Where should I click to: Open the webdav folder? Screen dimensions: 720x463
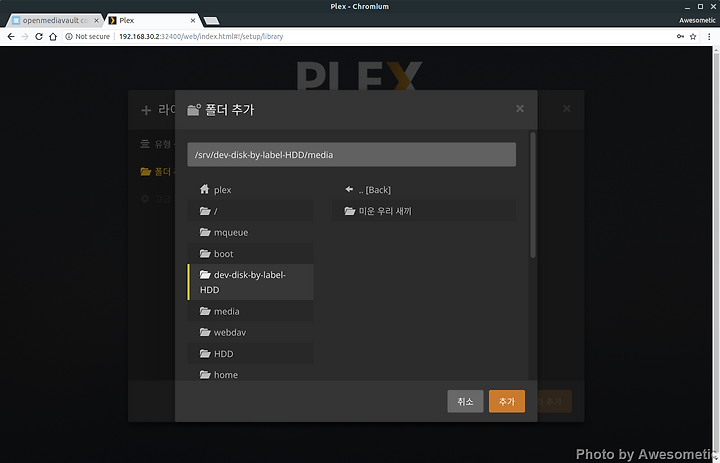[x=250, y=332]
